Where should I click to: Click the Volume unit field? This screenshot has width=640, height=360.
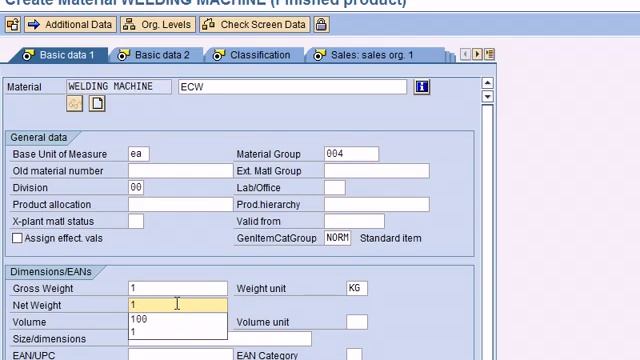(357, 322)
